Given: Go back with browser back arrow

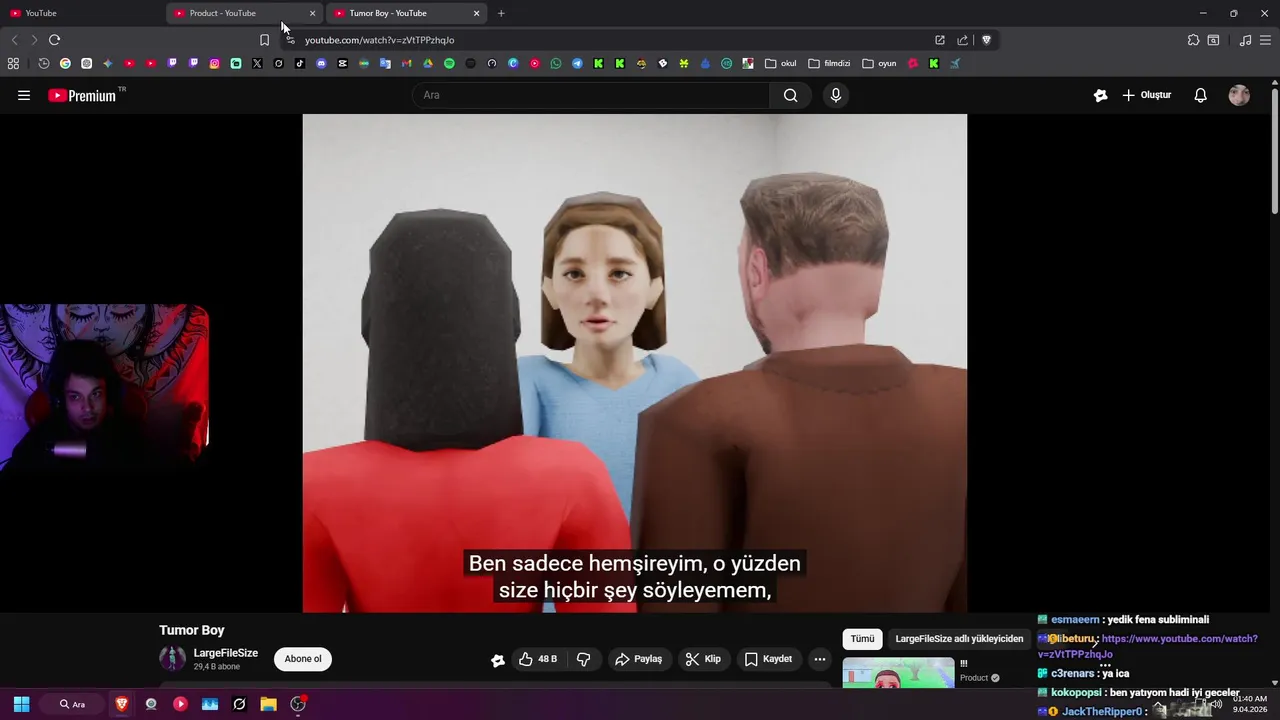Looking at the screenshot, I should (14, 40).
